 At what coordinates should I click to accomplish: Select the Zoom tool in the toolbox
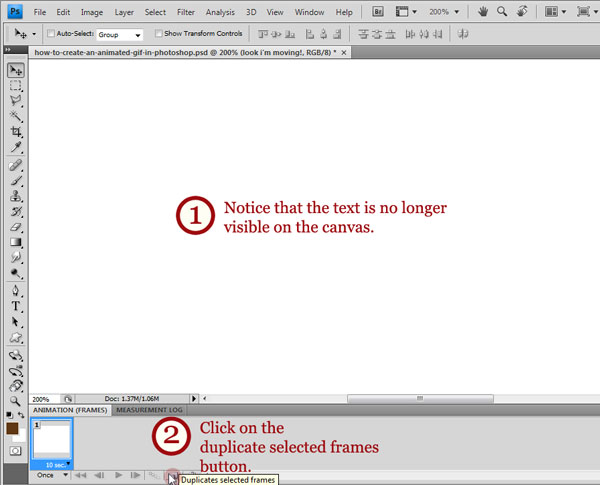click(16, 399)
